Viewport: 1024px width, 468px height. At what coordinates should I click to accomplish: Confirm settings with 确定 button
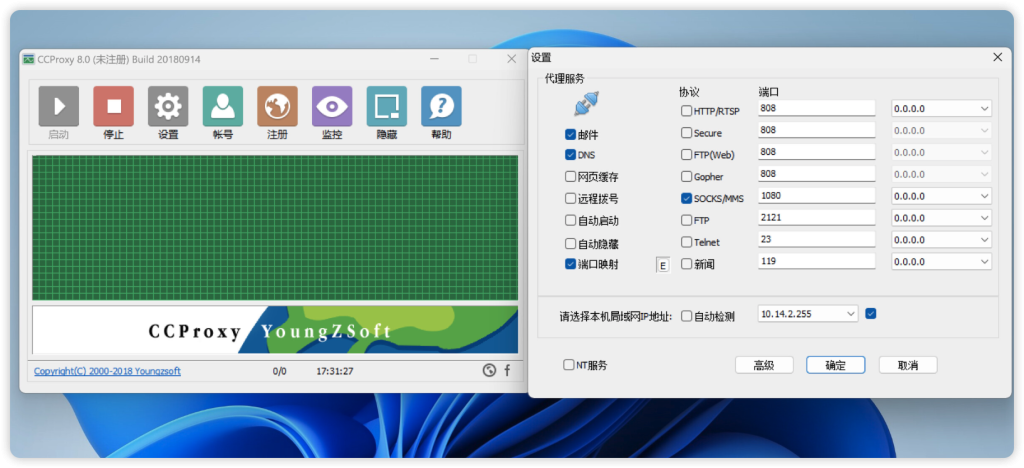coord(836,365)
